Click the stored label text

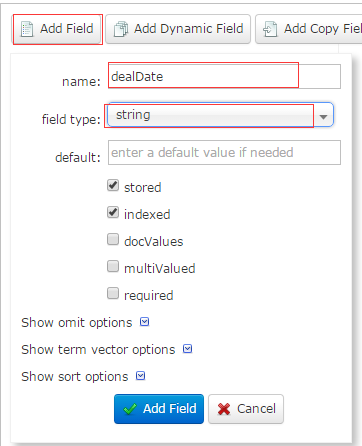coord(143,188)
